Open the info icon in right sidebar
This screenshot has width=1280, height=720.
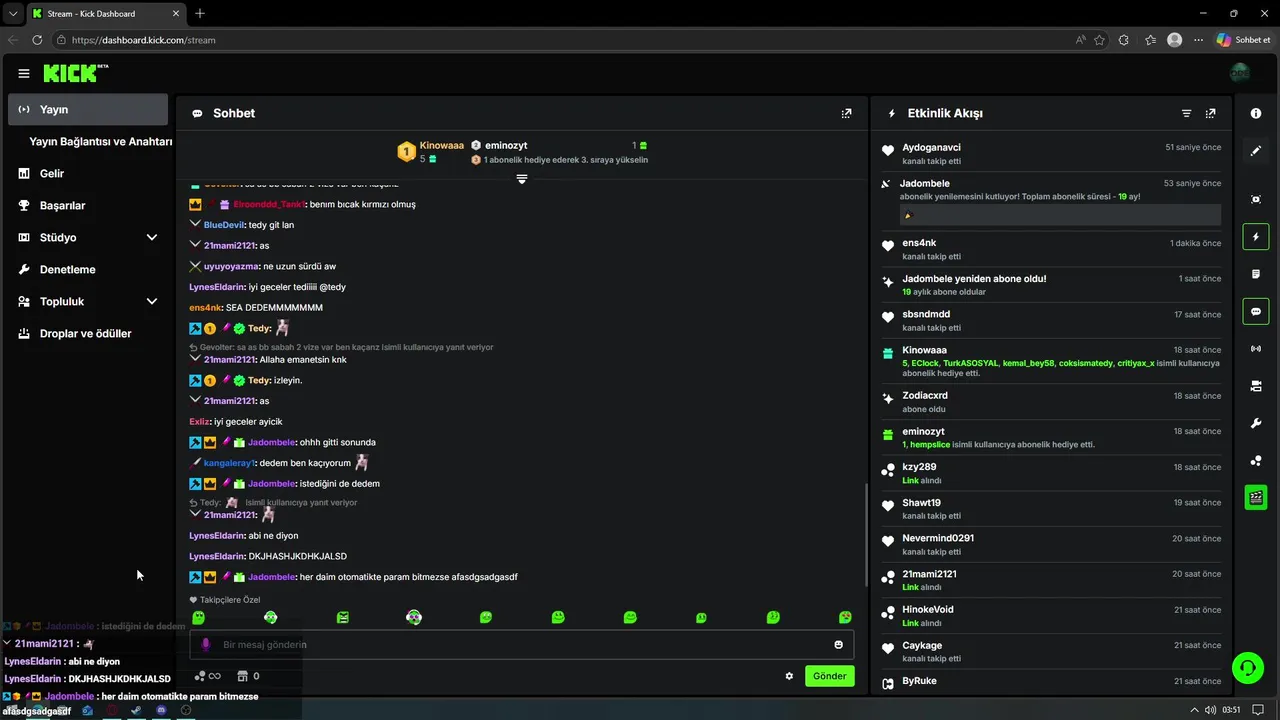tap(1256, 113)
